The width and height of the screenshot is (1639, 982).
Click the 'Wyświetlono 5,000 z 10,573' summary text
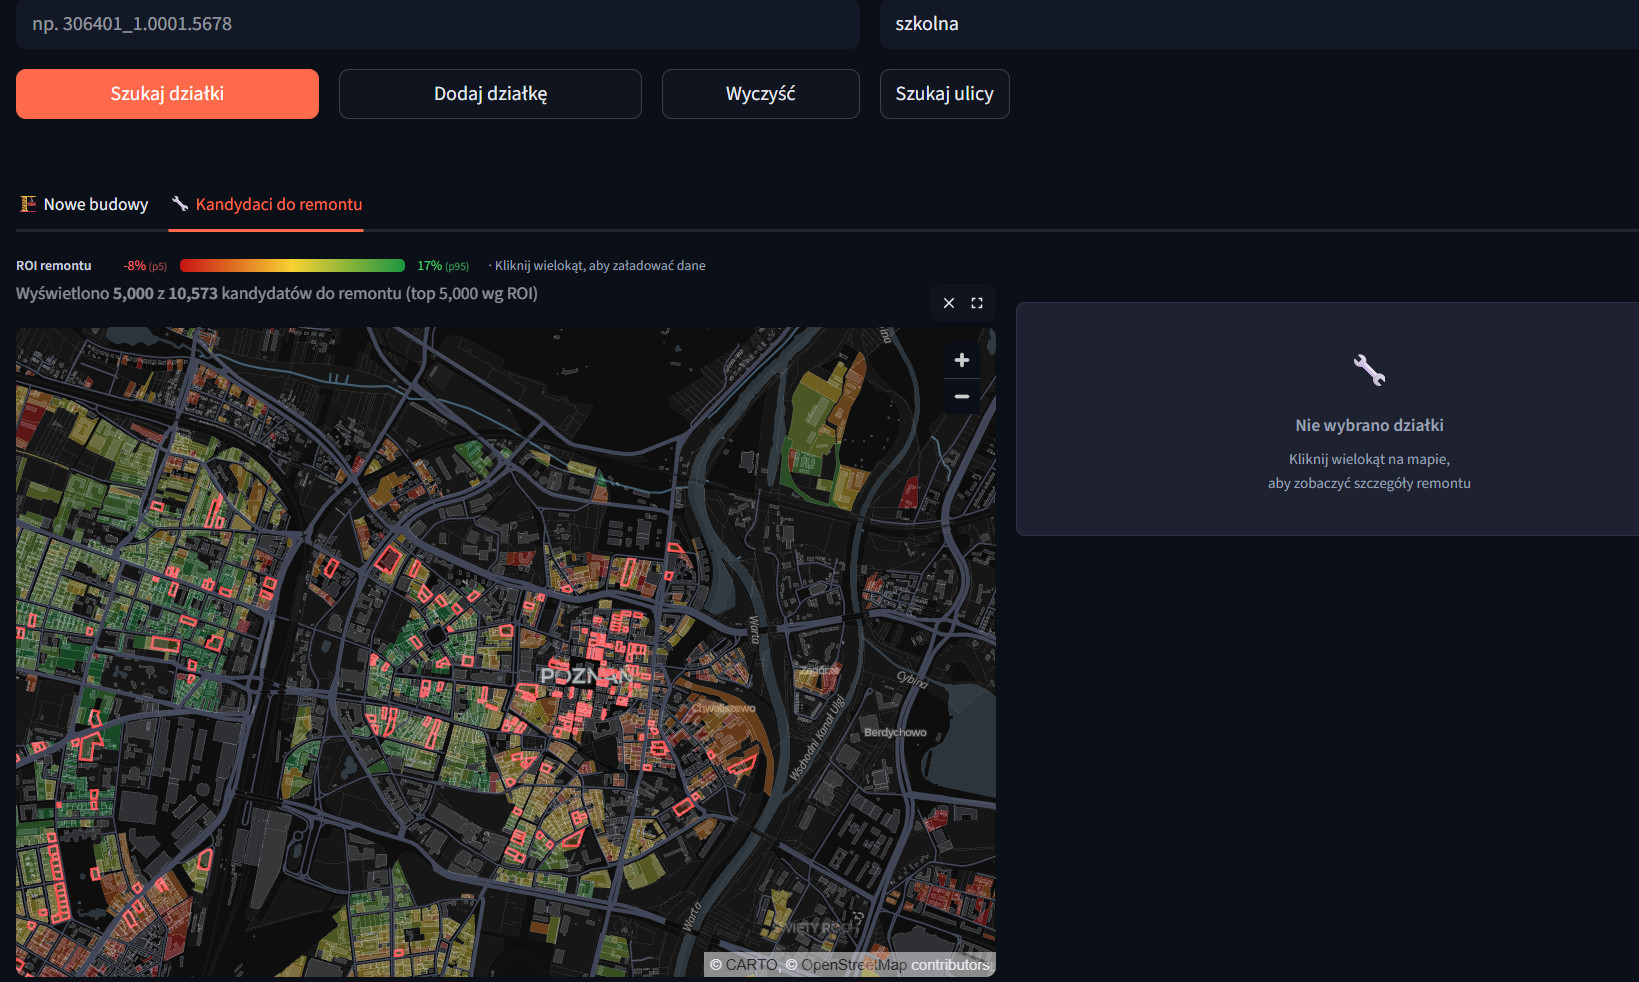(276, 294)
